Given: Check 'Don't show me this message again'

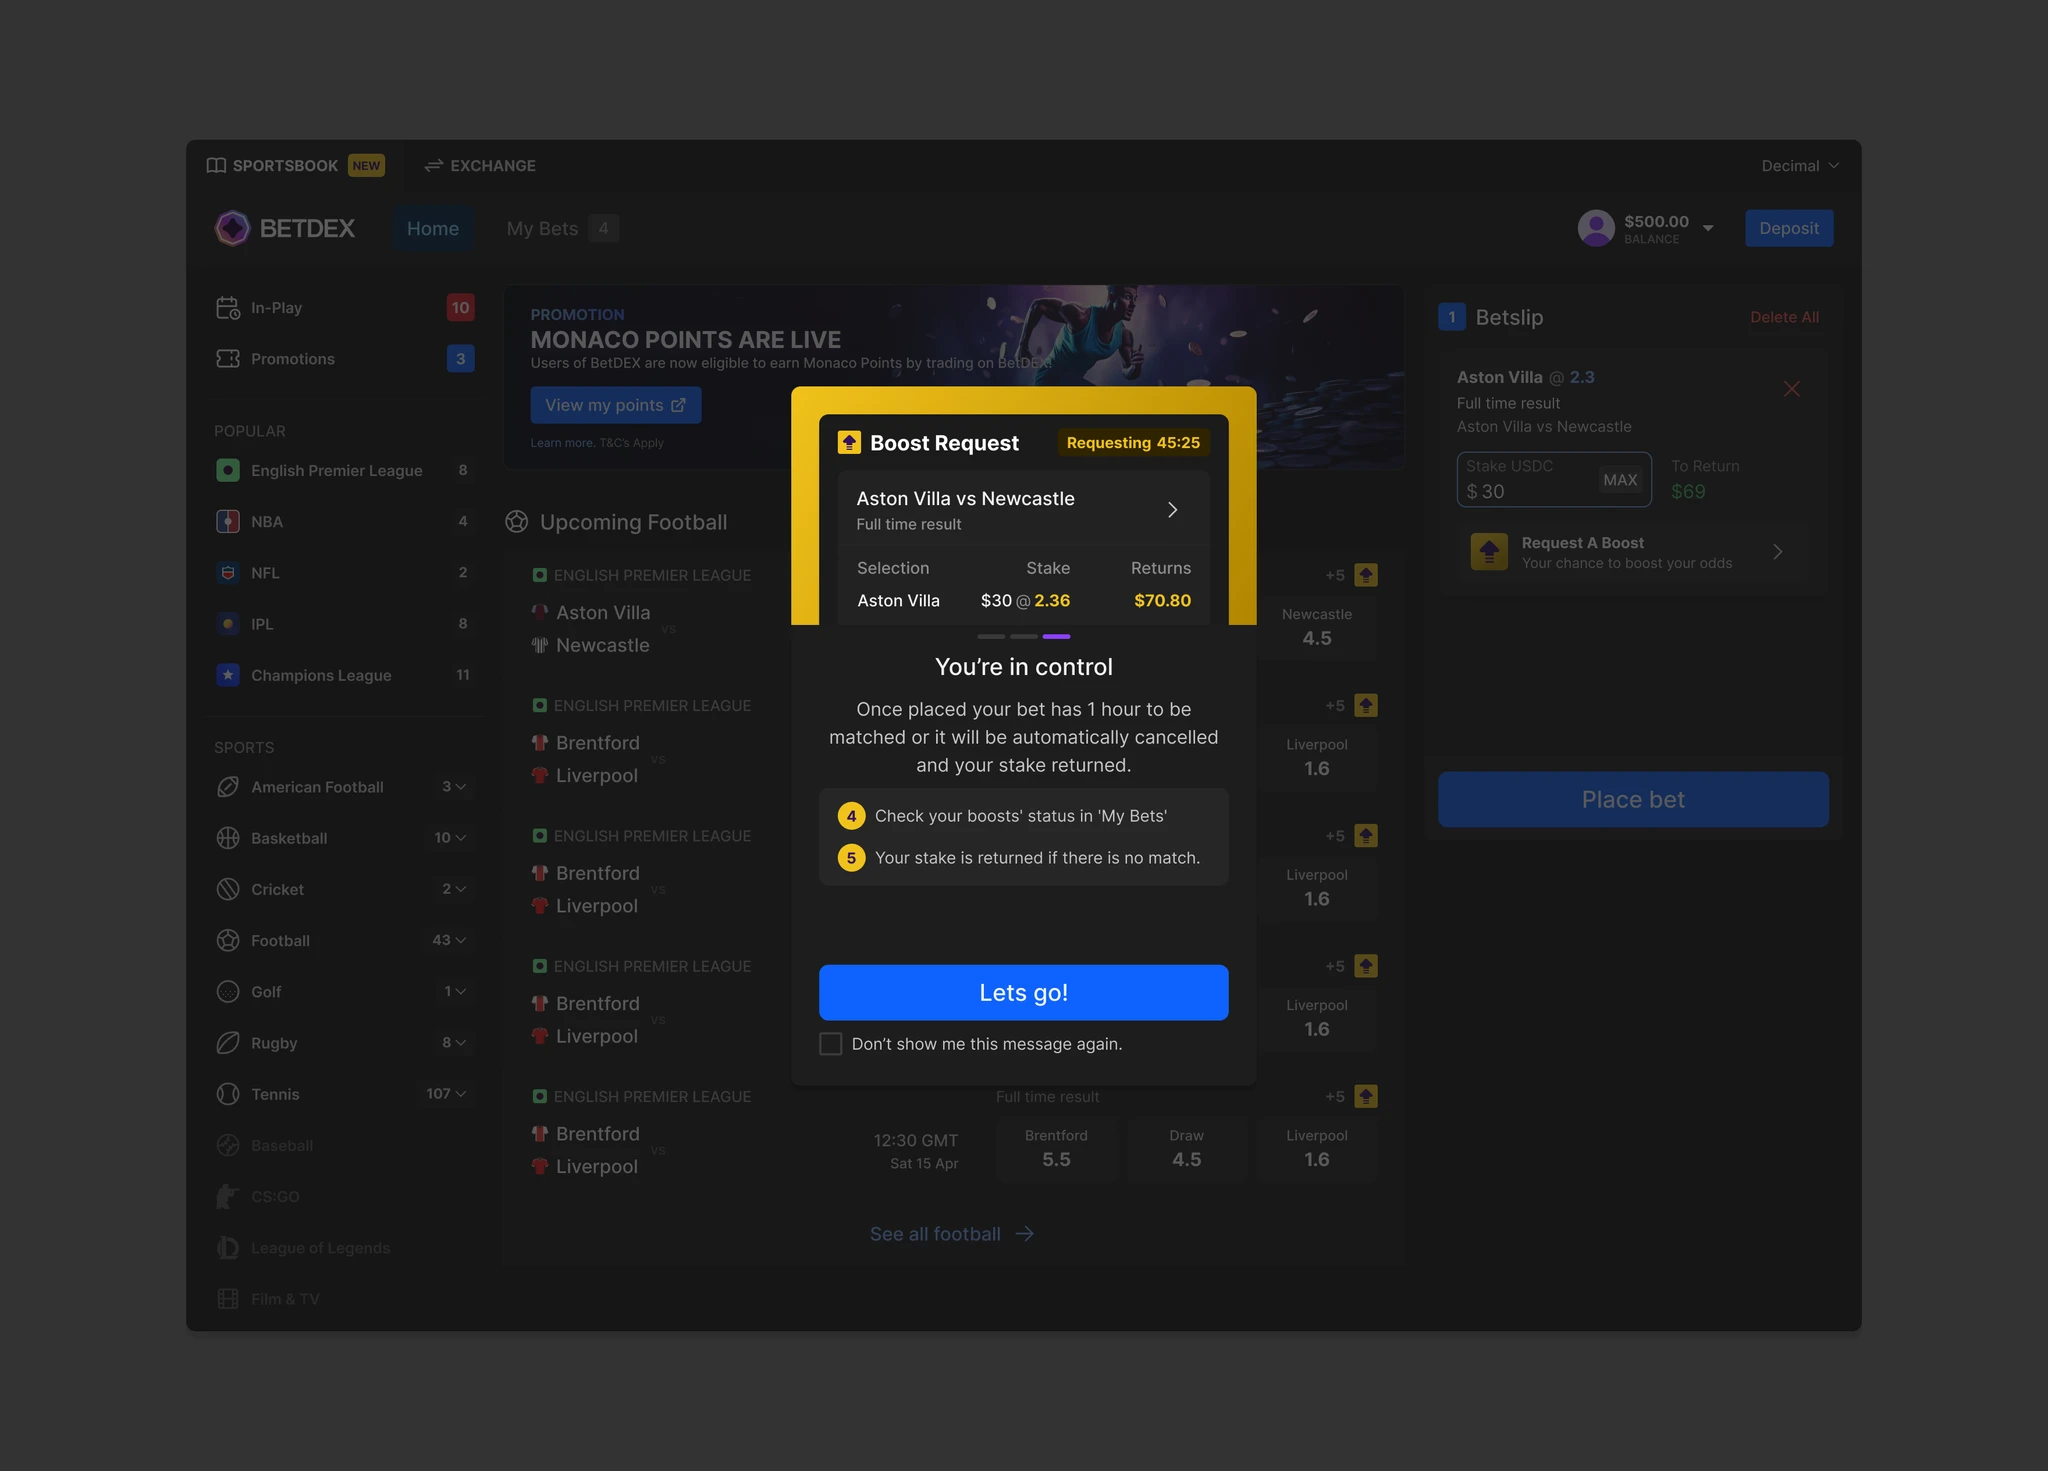Looking at the screenshot, I should coord(830,1043).
